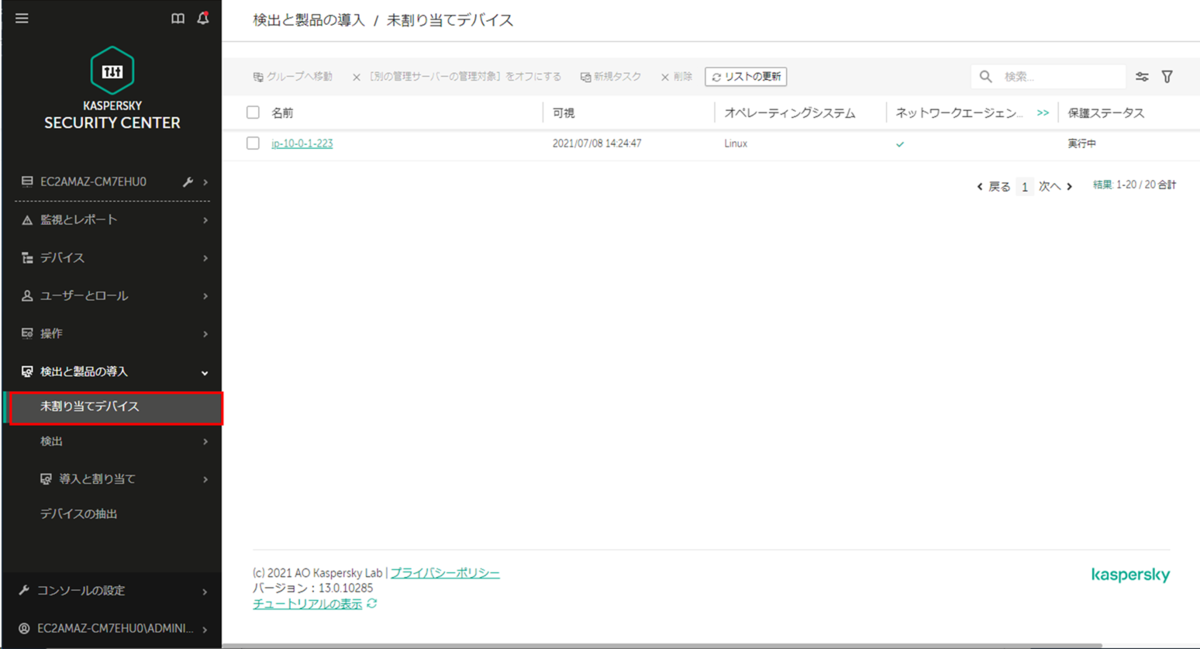Click ネットワークエージェン column header
The width and height of the screenshot is (1200, 649).
tap(960, 113)
